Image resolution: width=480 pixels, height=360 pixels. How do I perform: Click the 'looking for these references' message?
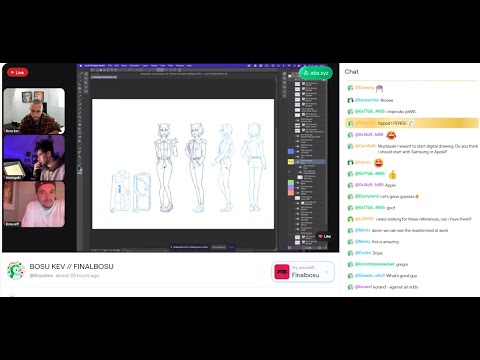click(x=423, y=219)
